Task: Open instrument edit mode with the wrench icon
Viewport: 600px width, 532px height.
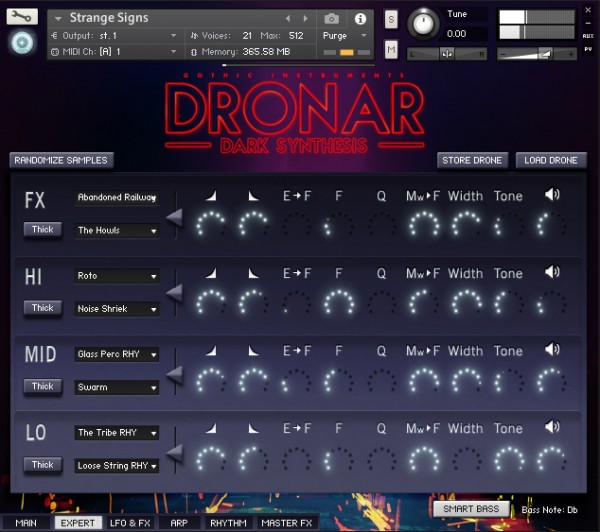Action: point(22,16)
